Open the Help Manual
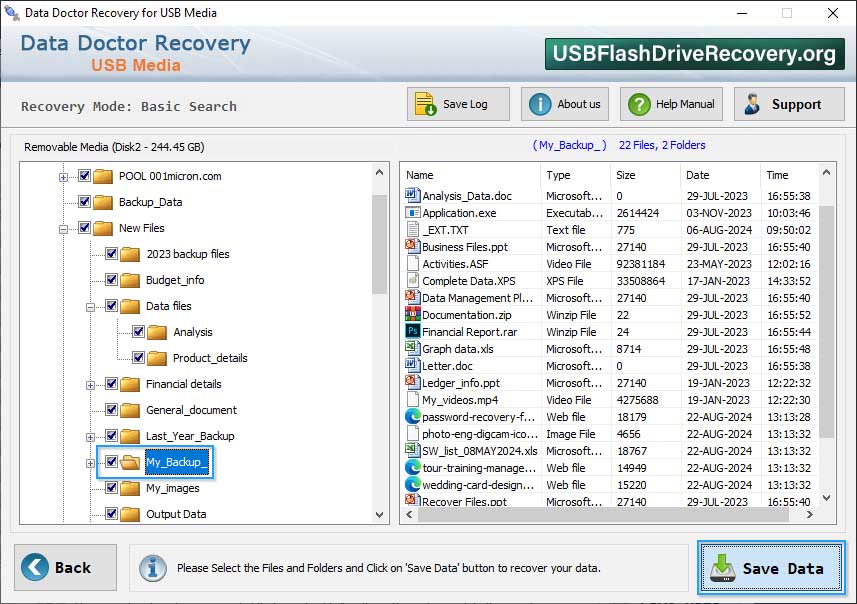Image resolution: width=857 pixels, height=604 pixels. click(671, 104)
